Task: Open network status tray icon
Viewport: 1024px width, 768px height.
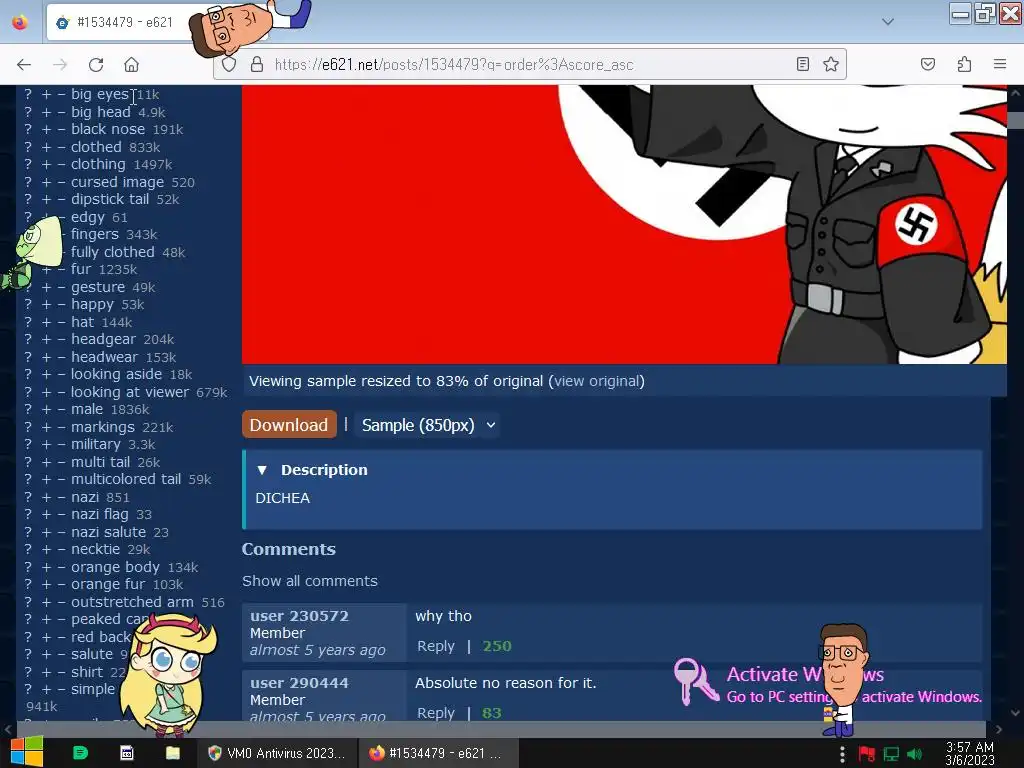Action: pyautogui.click(x=891, y=754)
